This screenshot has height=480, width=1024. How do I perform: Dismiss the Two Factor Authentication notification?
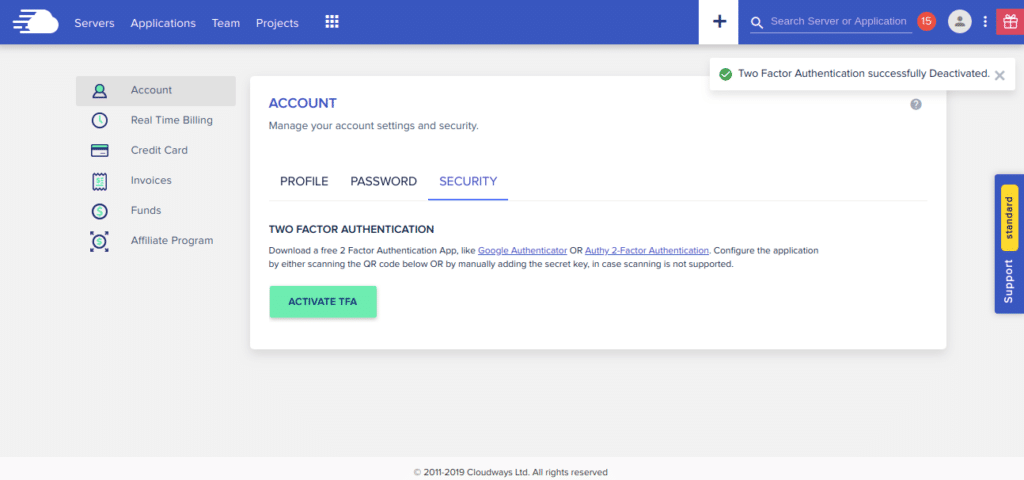tap(999, 75)
